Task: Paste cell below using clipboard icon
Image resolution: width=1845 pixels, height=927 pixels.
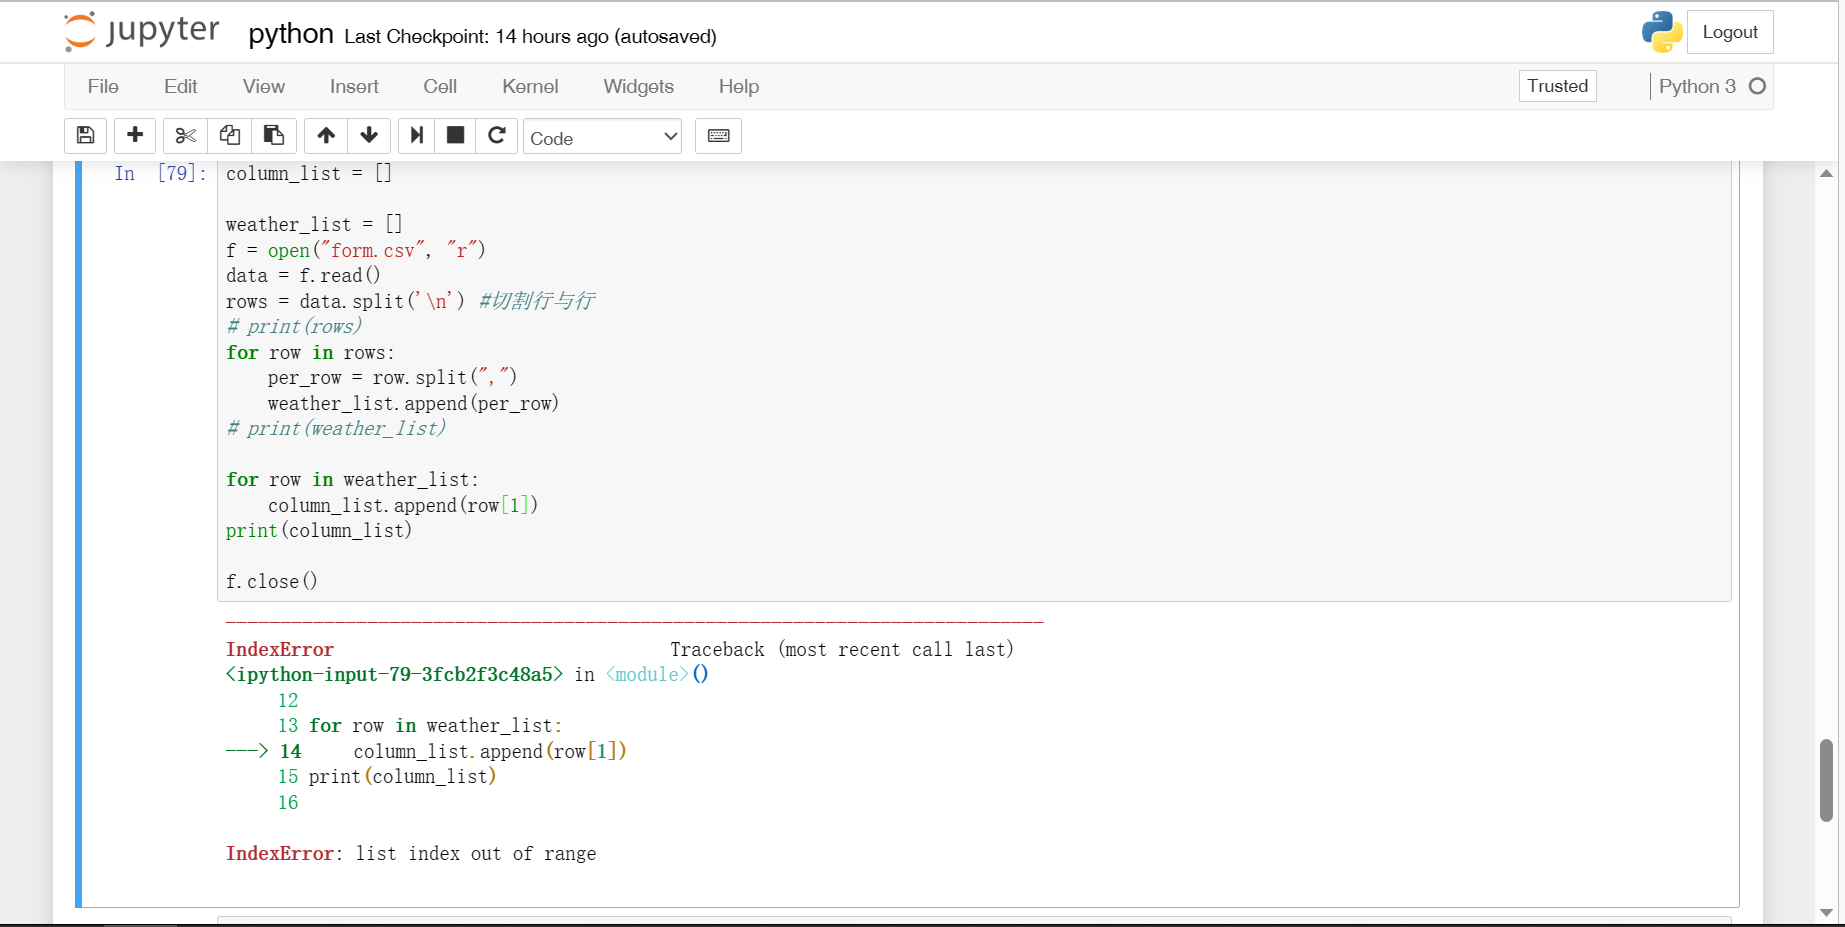Action: tap(273, 136)
